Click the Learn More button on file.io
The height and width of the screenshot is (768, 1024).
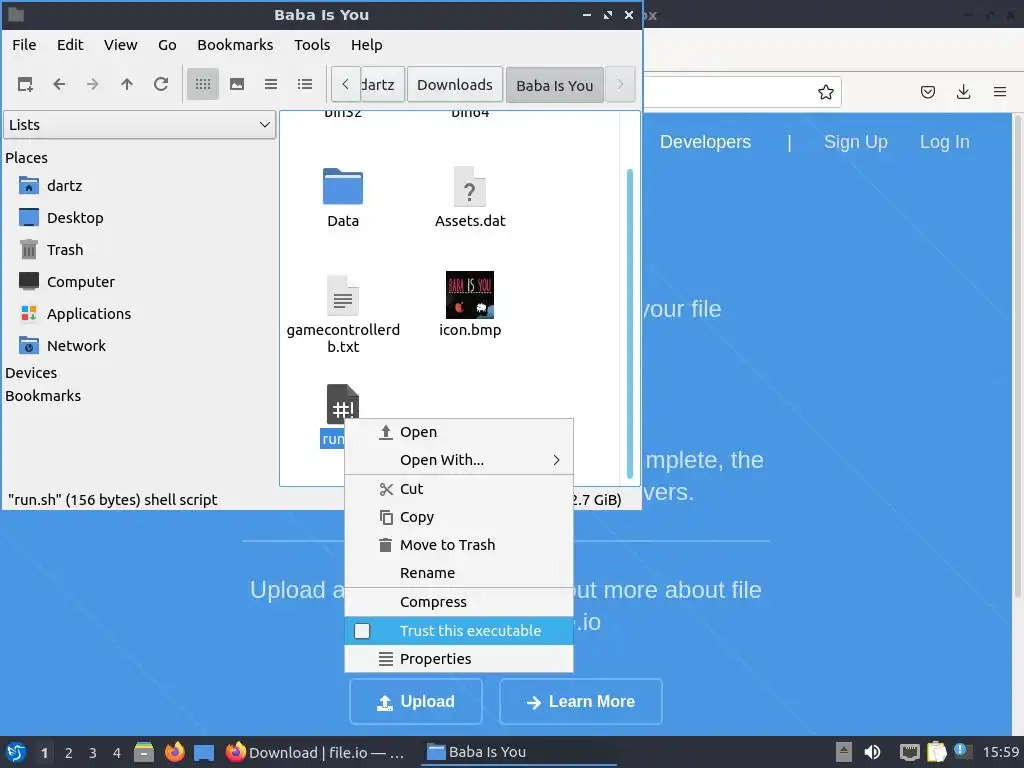point(581,701)
